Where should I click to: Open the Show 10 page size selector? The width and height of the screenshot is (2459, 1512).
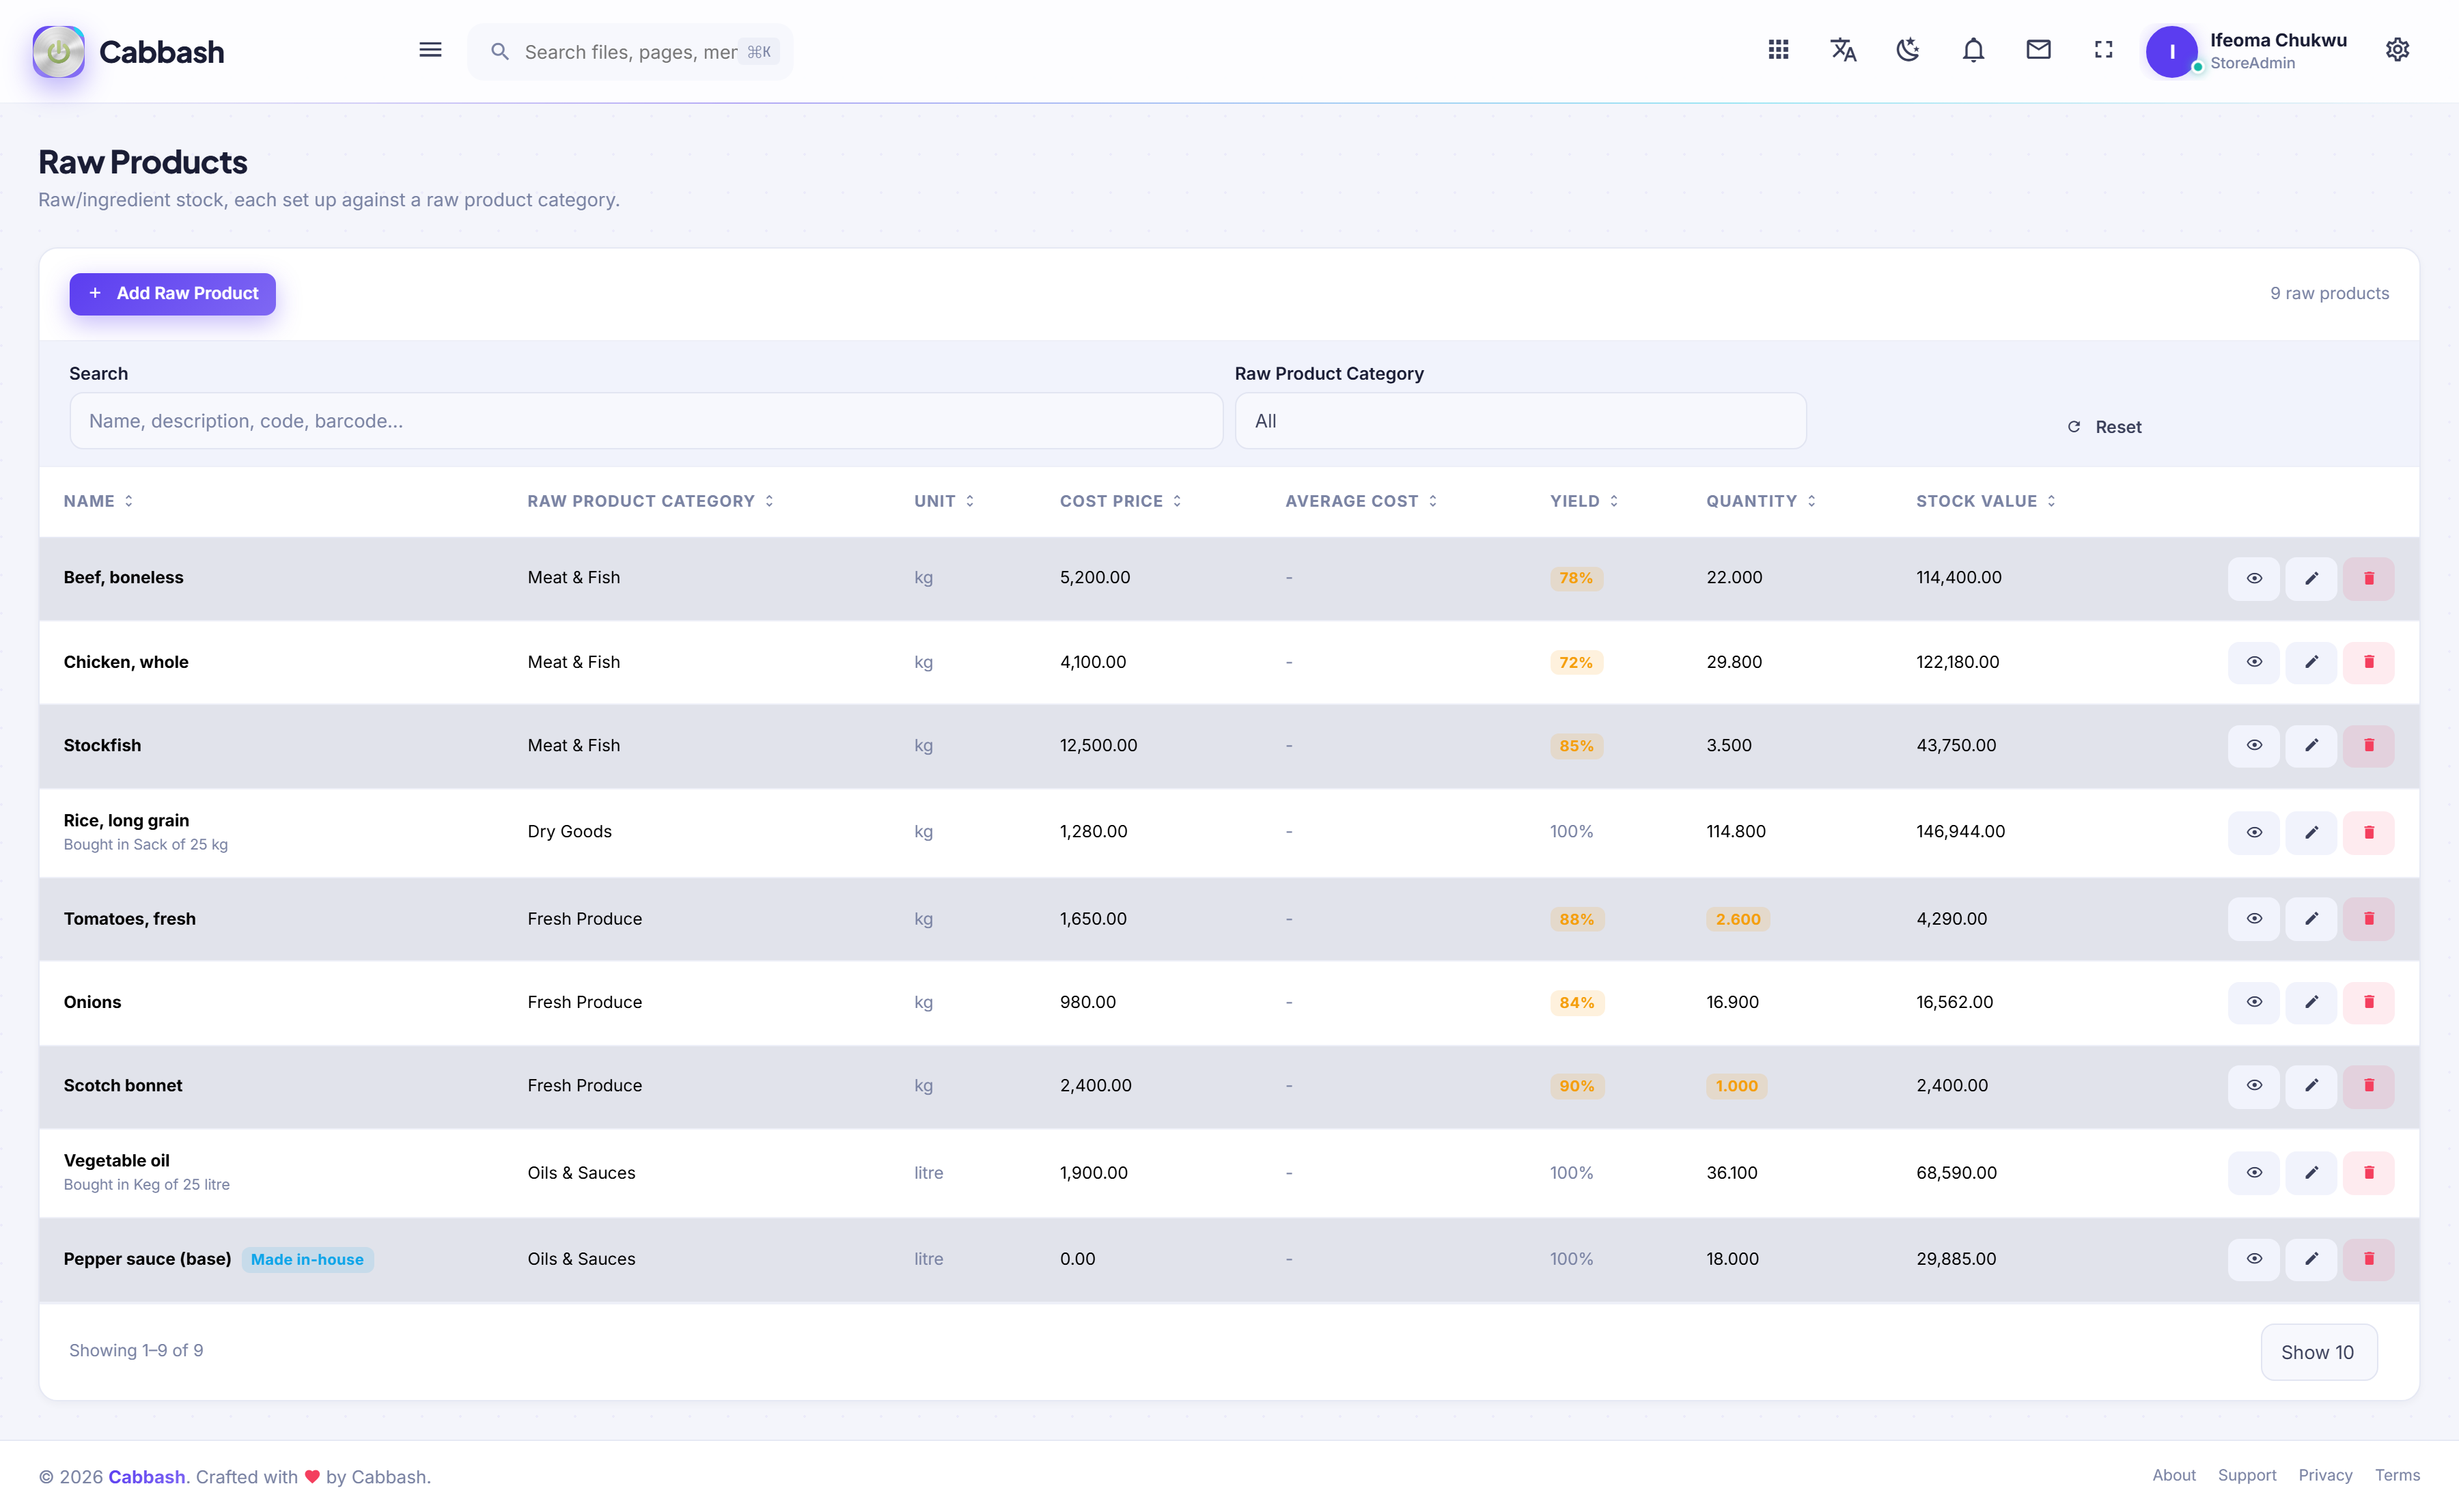tap(2318, 1352)
